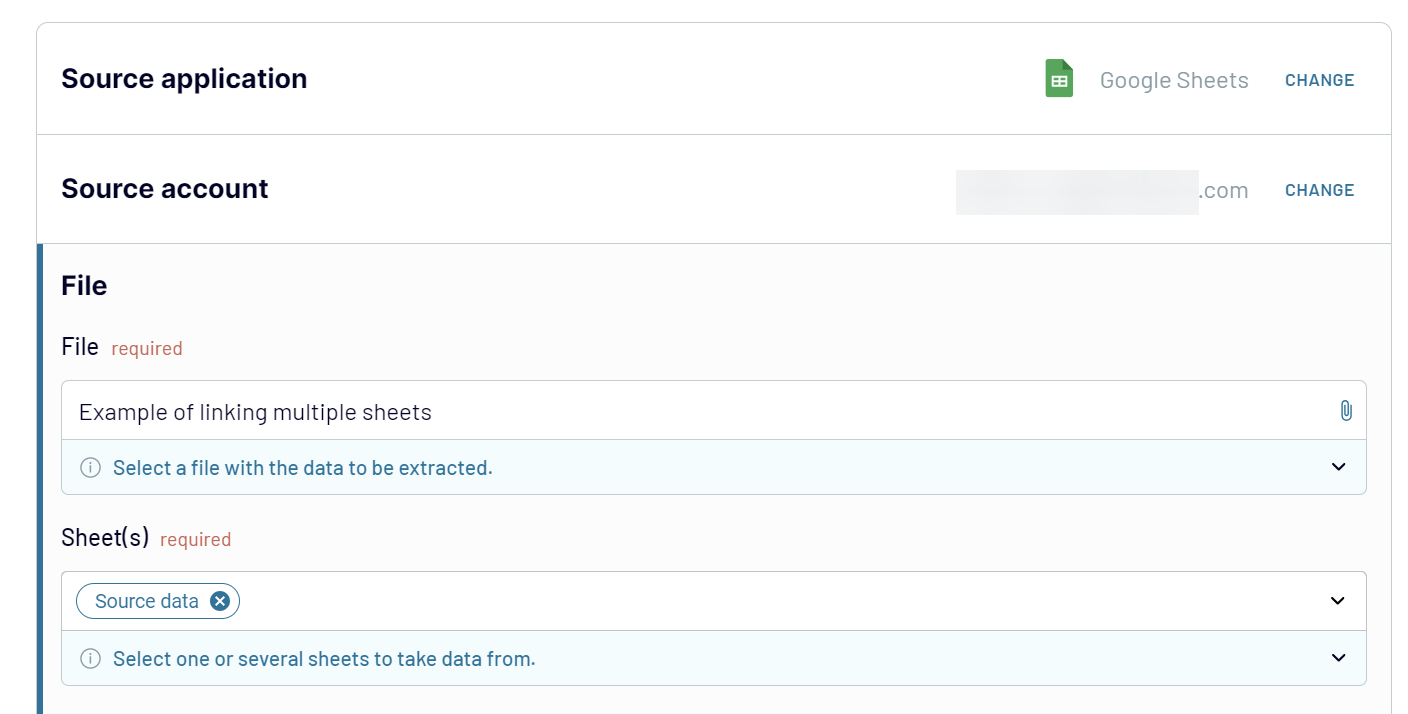
Task: Click the Source data chip label
Action: [x=147, y=601]
